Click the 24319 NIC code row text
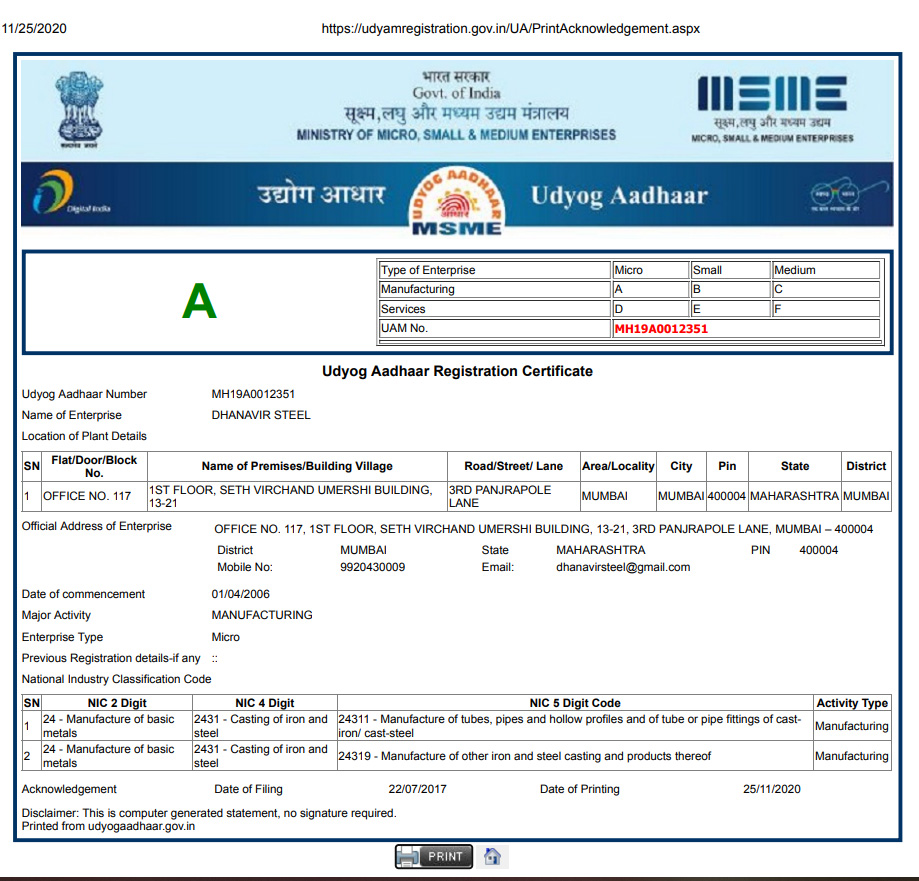Screen dimensions: 919x881 (525, 756)
